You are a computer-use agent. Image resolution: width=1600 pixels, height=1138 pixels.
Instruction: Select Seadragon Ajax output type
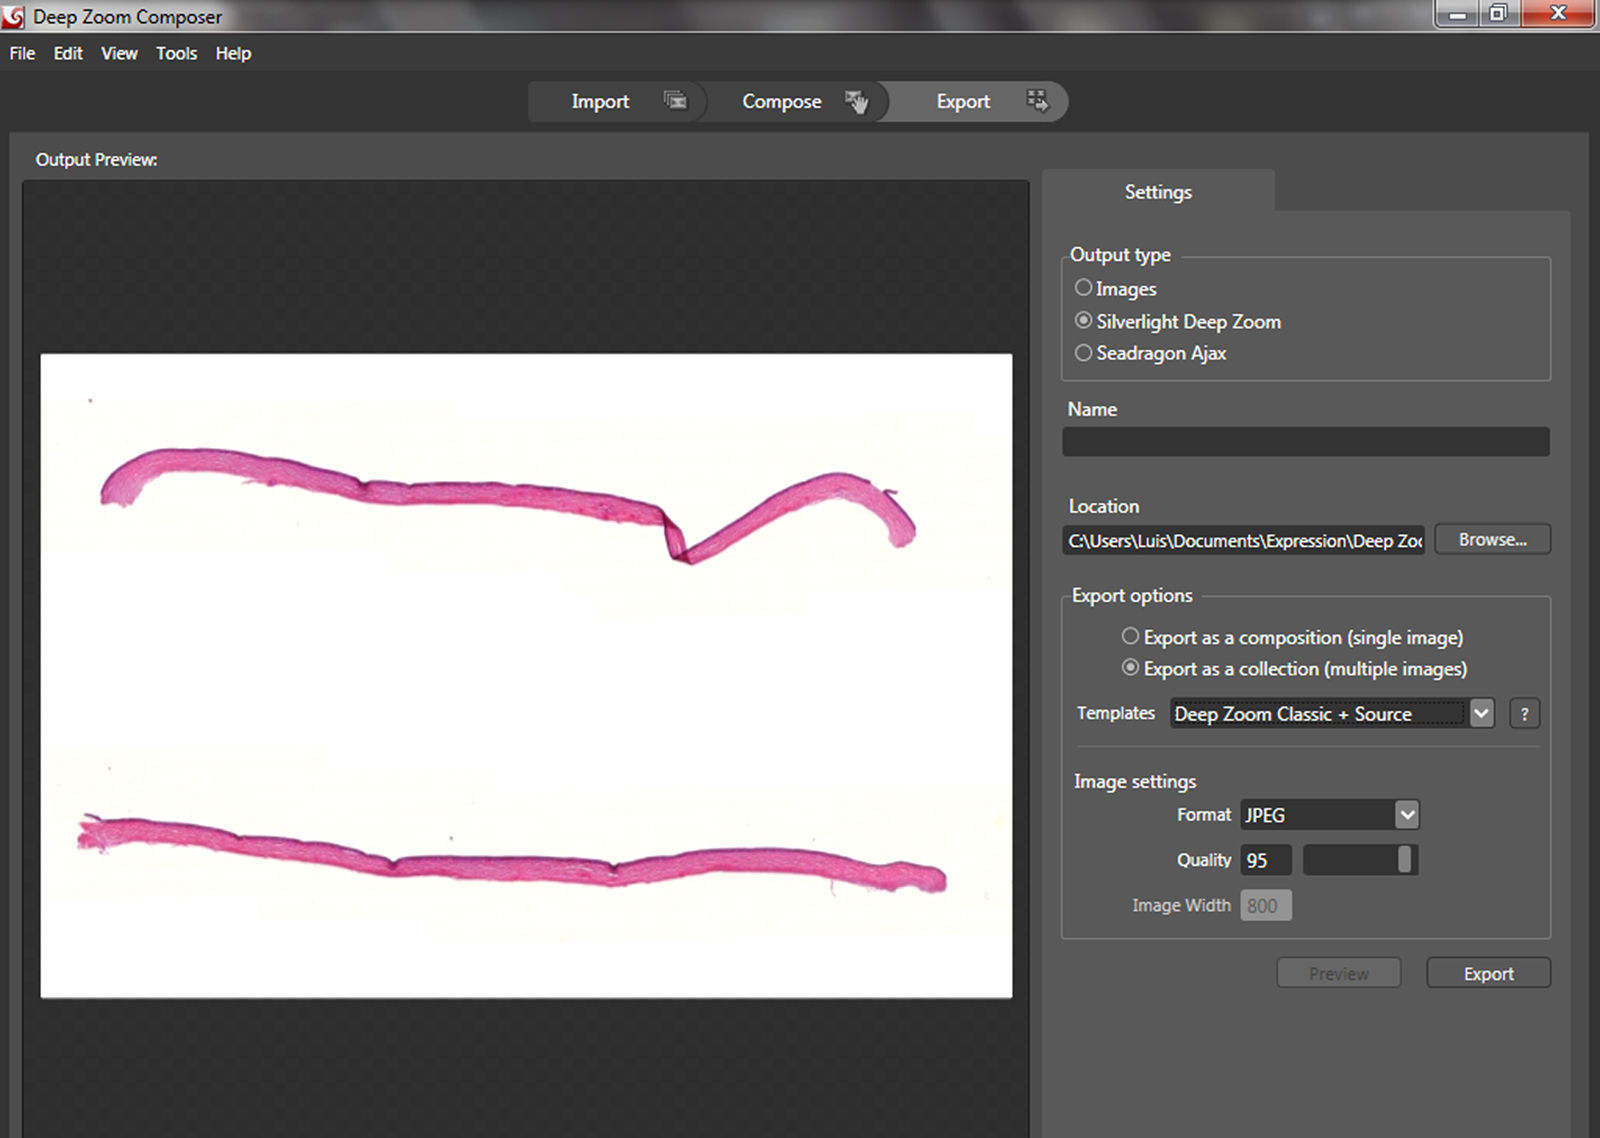pyautogui.click(x=1083, y=353)
